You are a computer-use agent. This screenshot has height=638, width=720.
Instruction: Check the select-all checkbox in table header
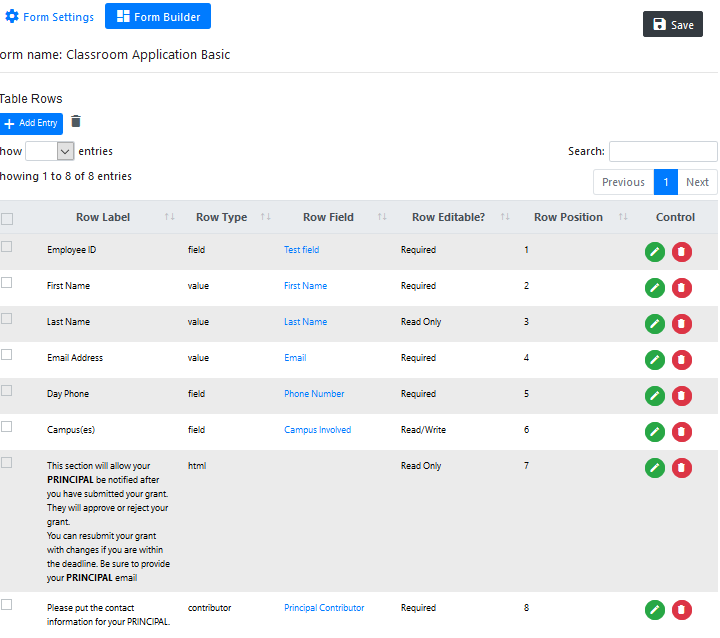[7, 218]
